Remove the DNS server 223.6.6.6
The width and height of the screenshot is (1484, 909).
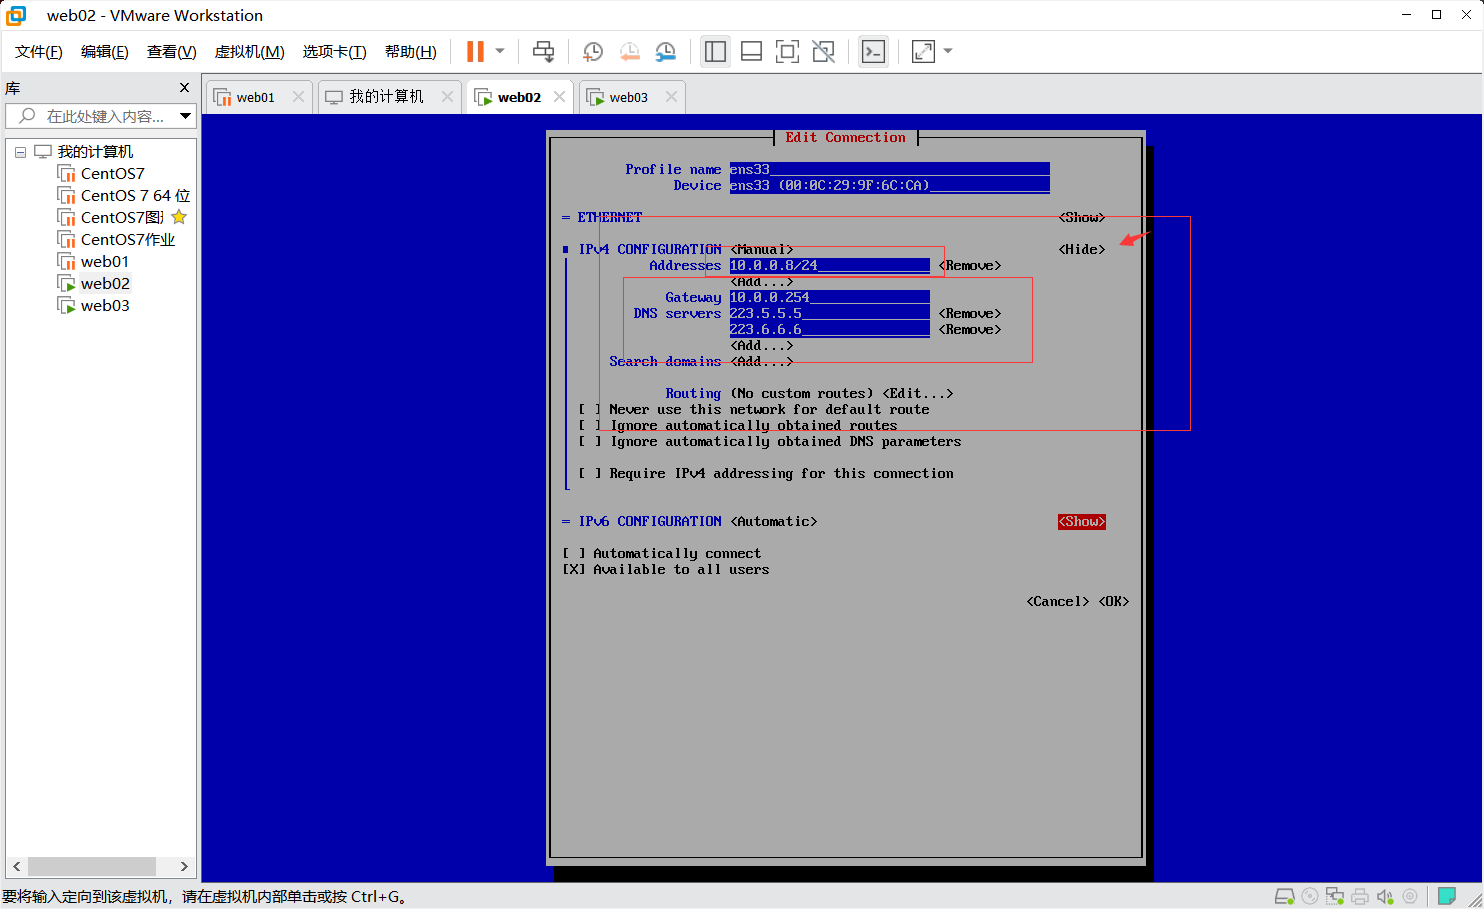(970, 329)
